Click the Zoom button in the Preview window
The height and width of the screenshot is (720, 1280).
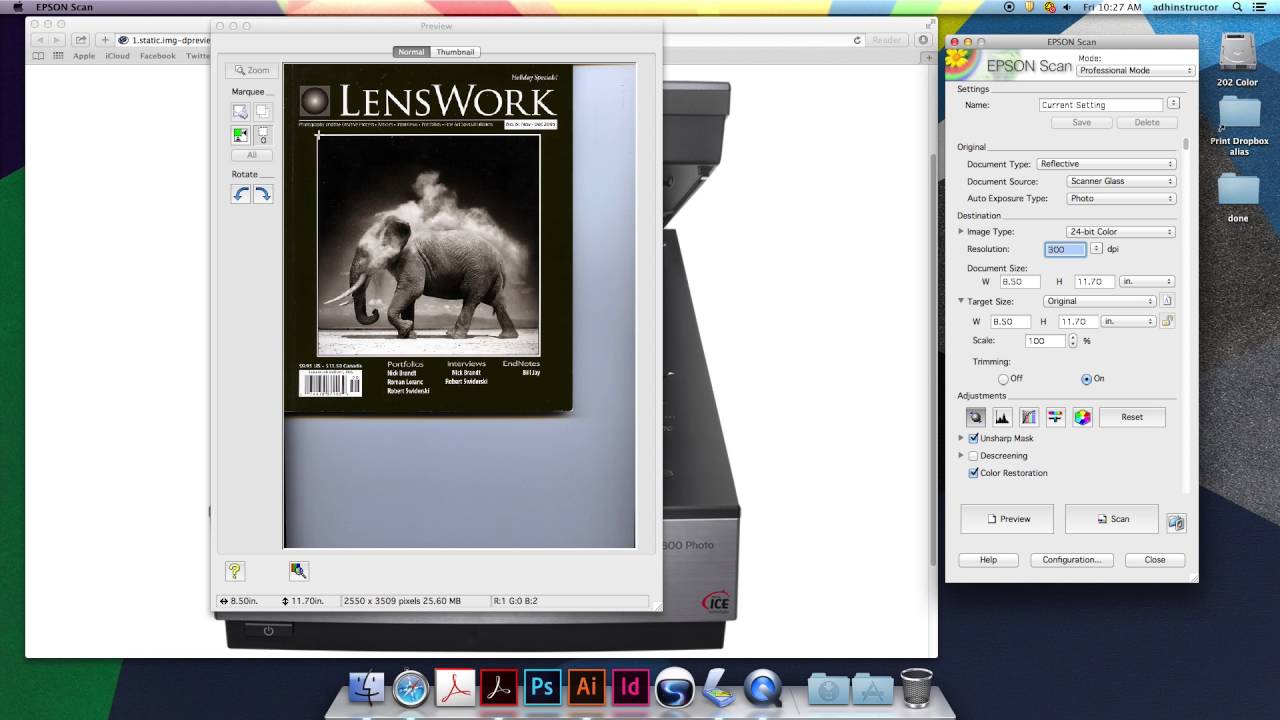tap(251, 70)
